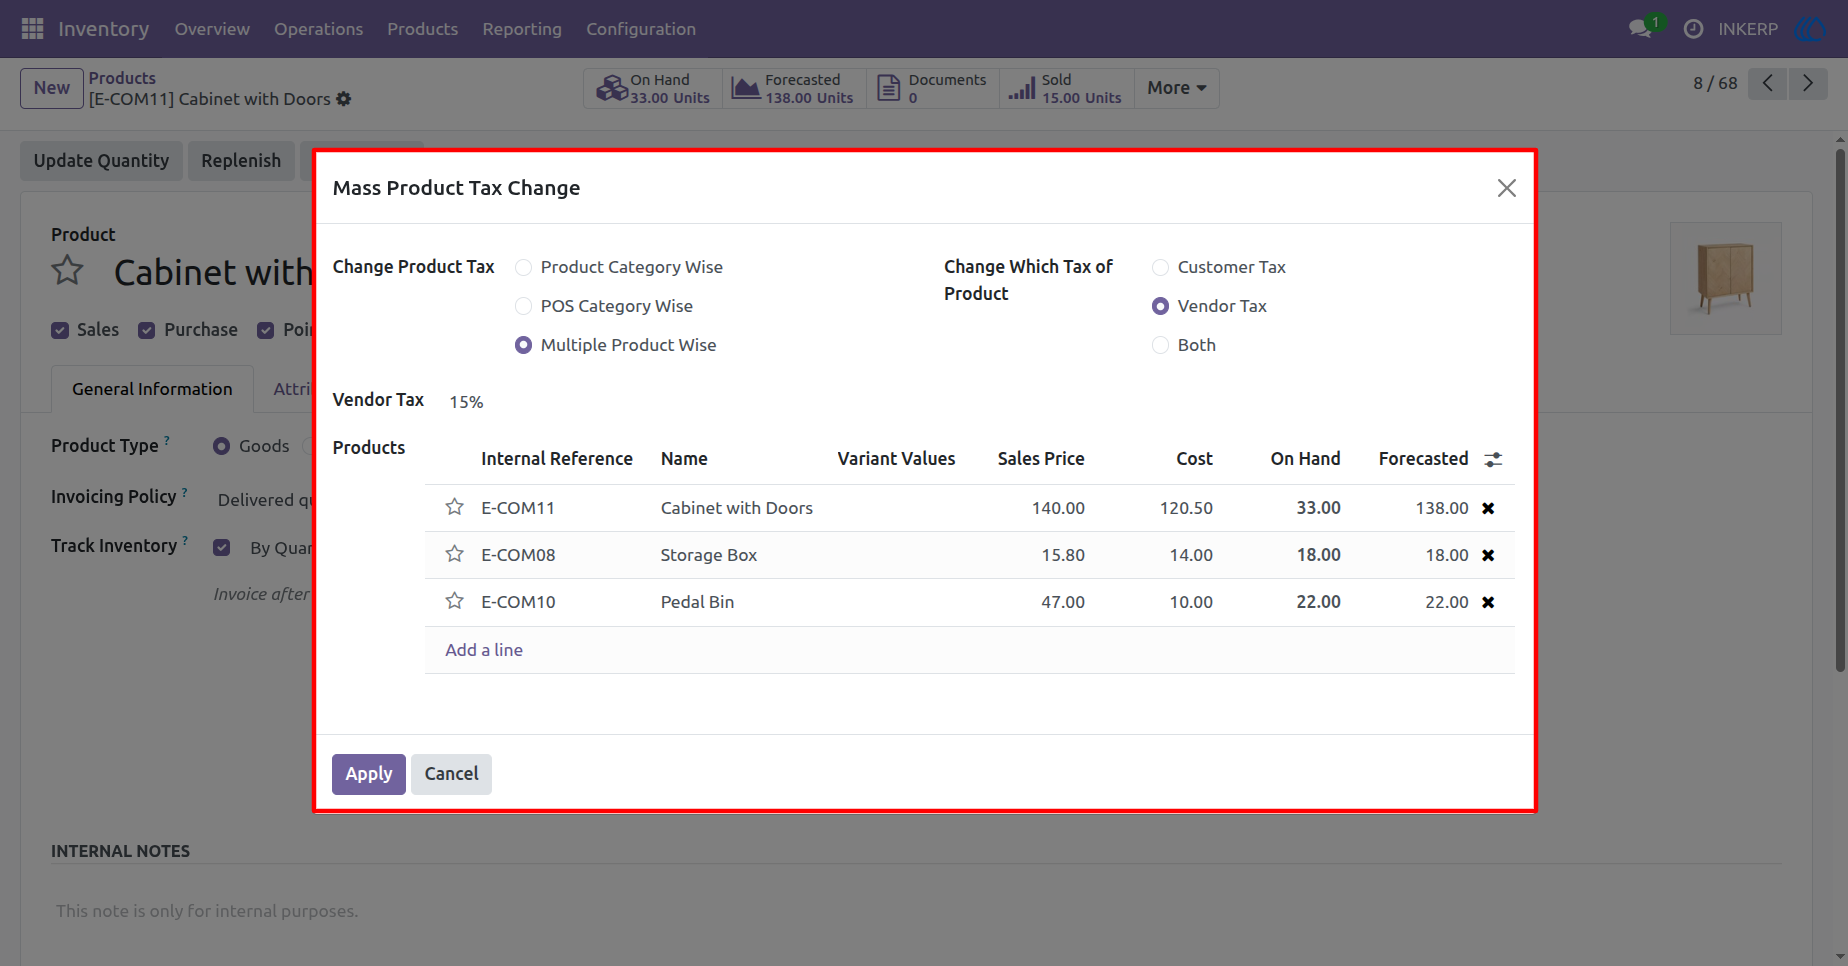Screen dimensions: 1848x966
Task: Select POS Category Wise option
Action: pos(523,306)
